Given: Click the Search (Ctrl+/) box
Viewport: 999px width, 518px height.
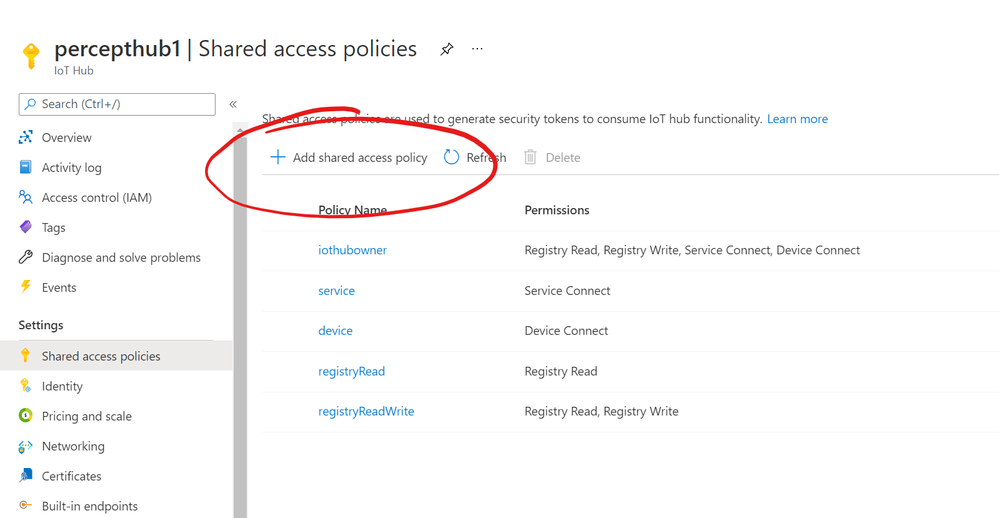Looking at the screenshot, I should tap(117, 104).
